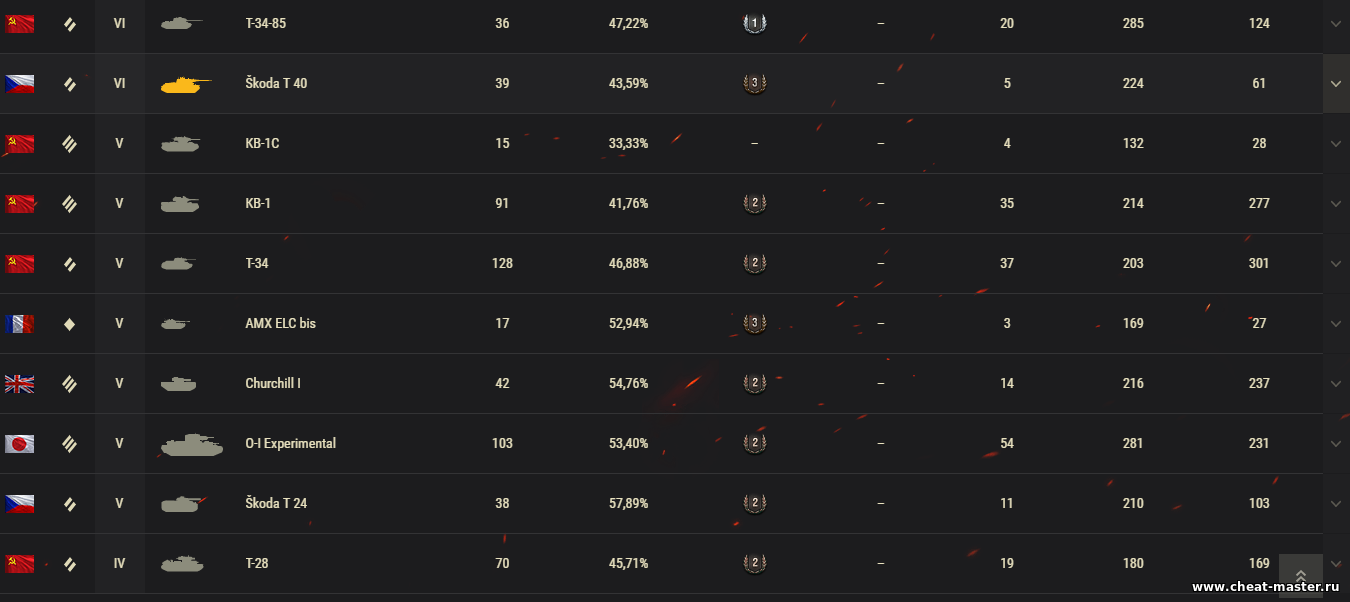Click the French flag beside AMX ELC bis
Image resolution: width=1350 pixels, height=602 pixels.
20,324
